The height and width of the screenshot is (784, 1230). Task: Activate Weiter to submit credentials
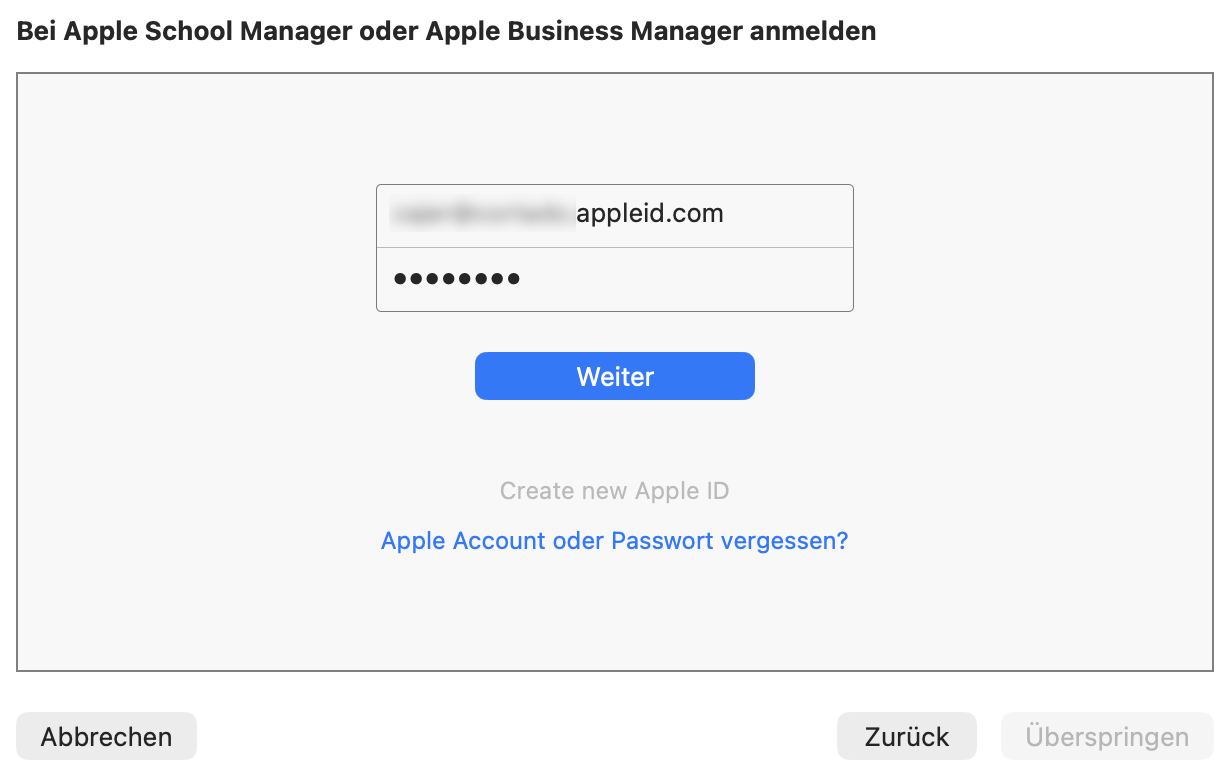(x=614, y=376)
